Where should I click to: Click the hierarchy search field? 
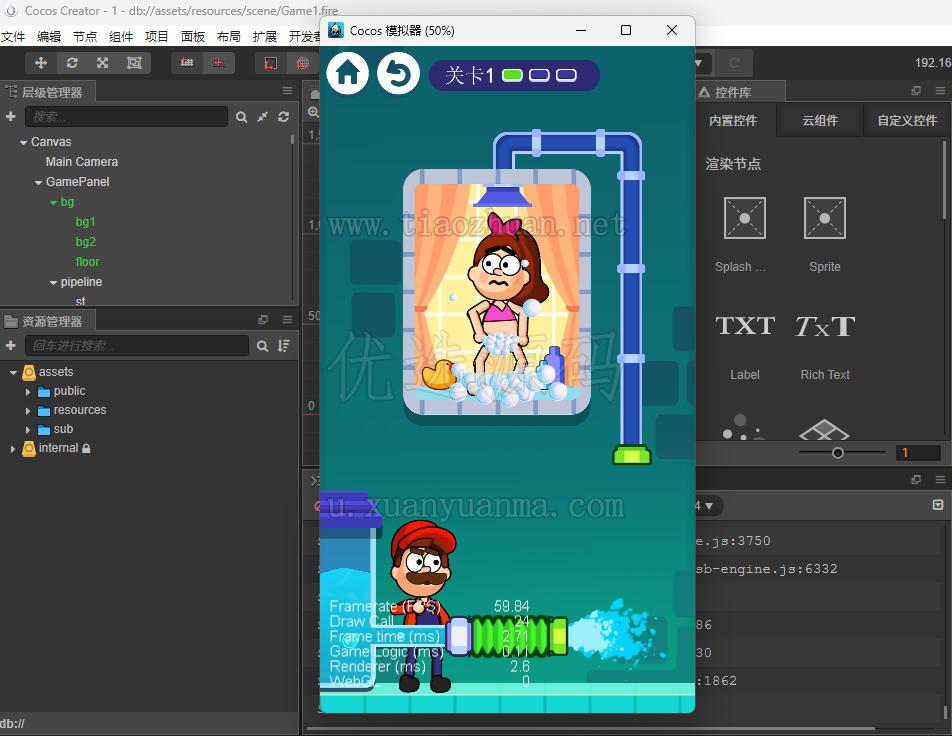pyautogui.click(x=126, y=117)
